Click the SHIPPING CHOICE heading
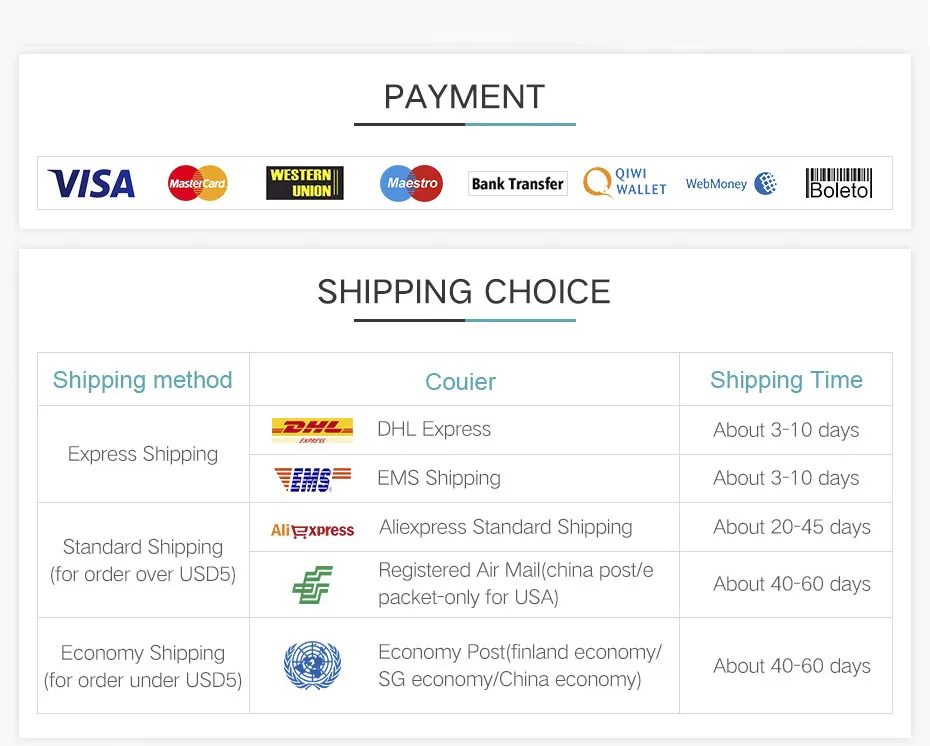 (464, 292)
